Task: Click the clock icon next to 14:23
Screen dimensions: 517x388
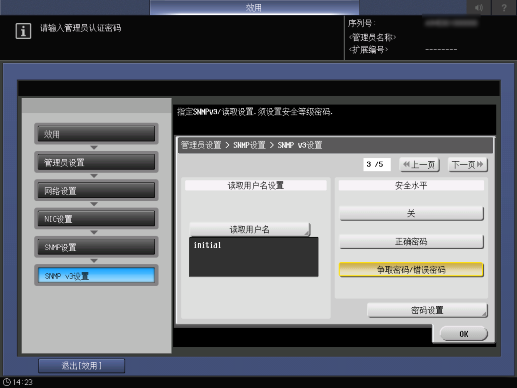Action: (x=7, y=382)
